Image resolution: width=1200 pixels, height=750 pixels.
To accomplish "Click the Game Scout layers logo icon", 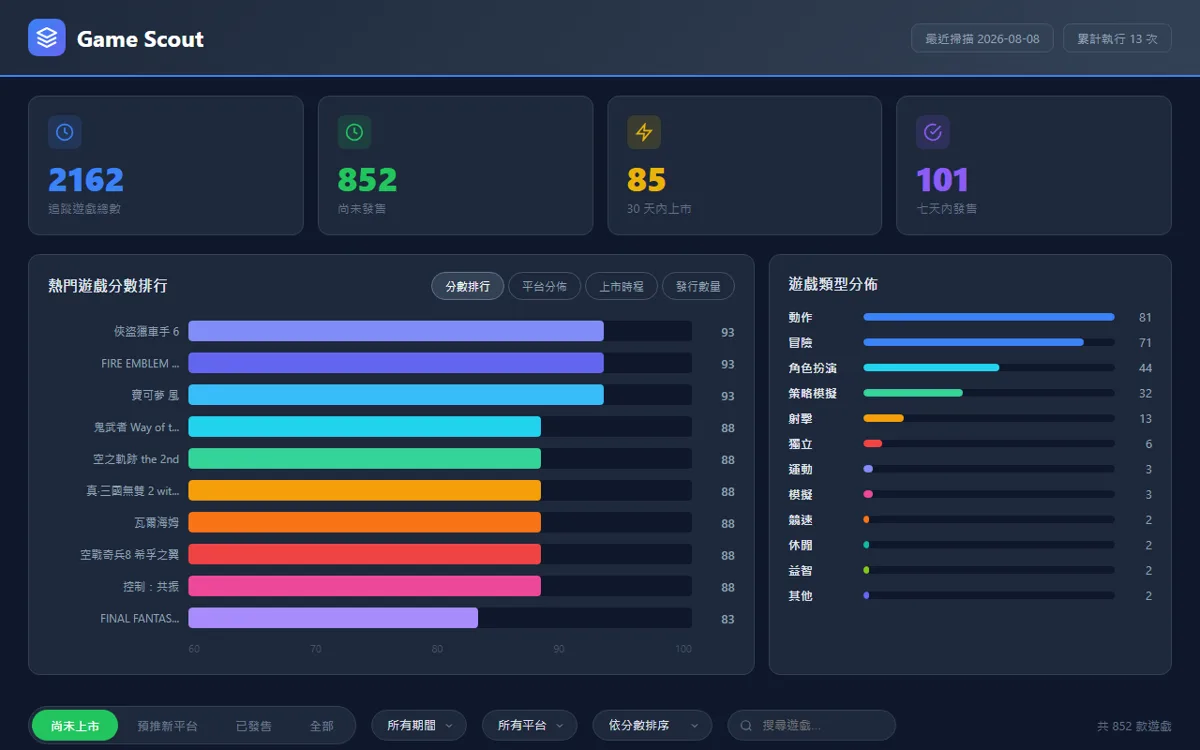I will click(x=47, y=38).
